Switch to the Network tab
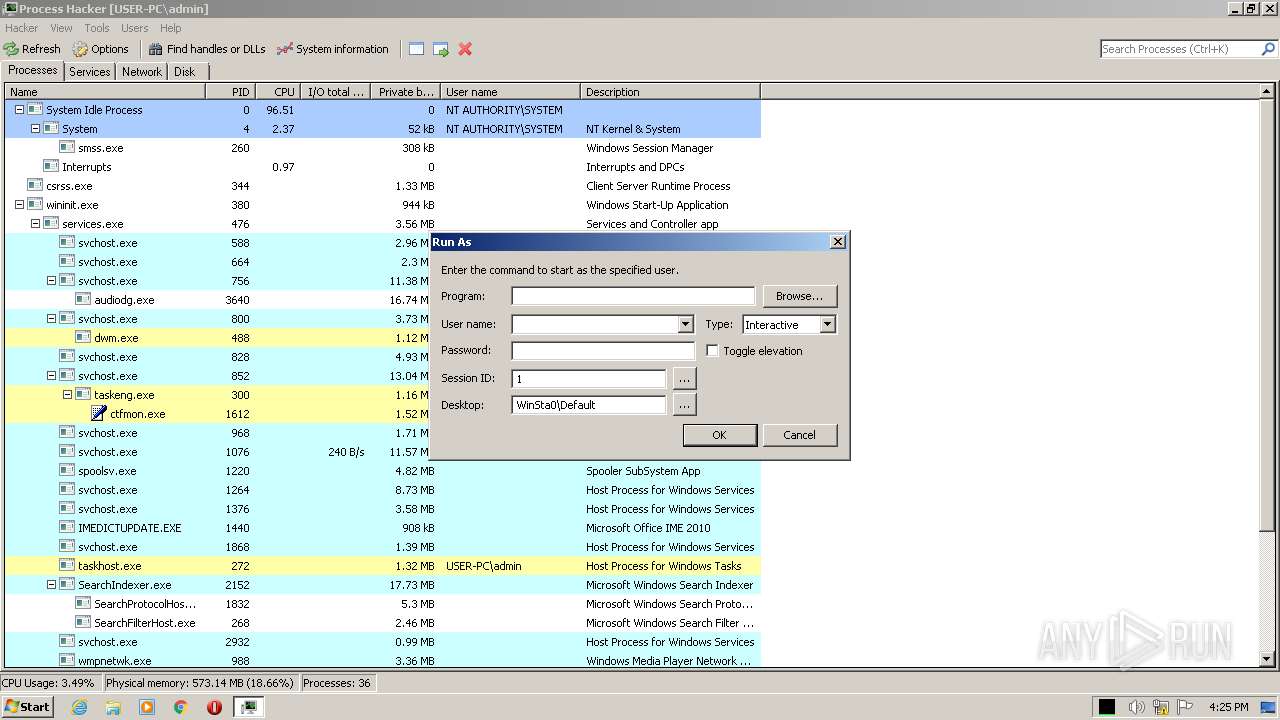1280x720 pixels. tap(142, 72)
